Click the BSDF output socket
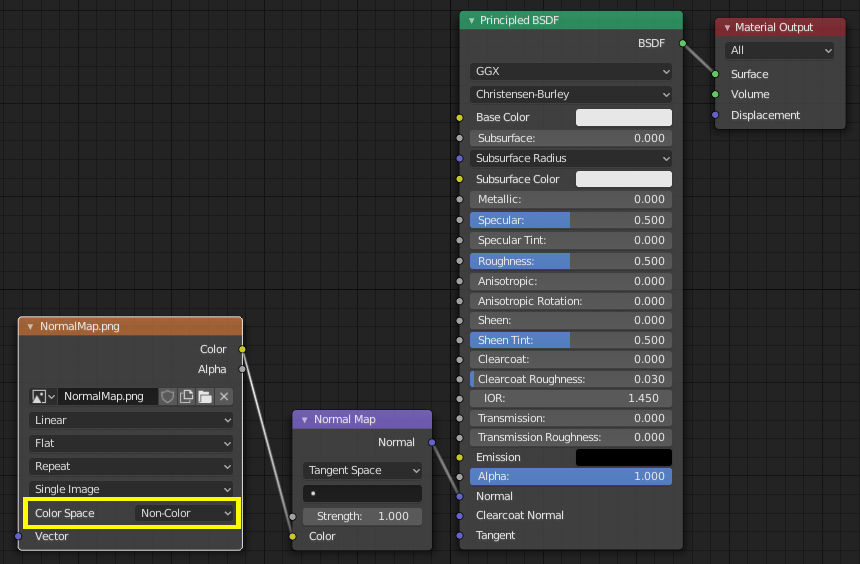Viewport: 860px width, 564px height. coord(683,43)
